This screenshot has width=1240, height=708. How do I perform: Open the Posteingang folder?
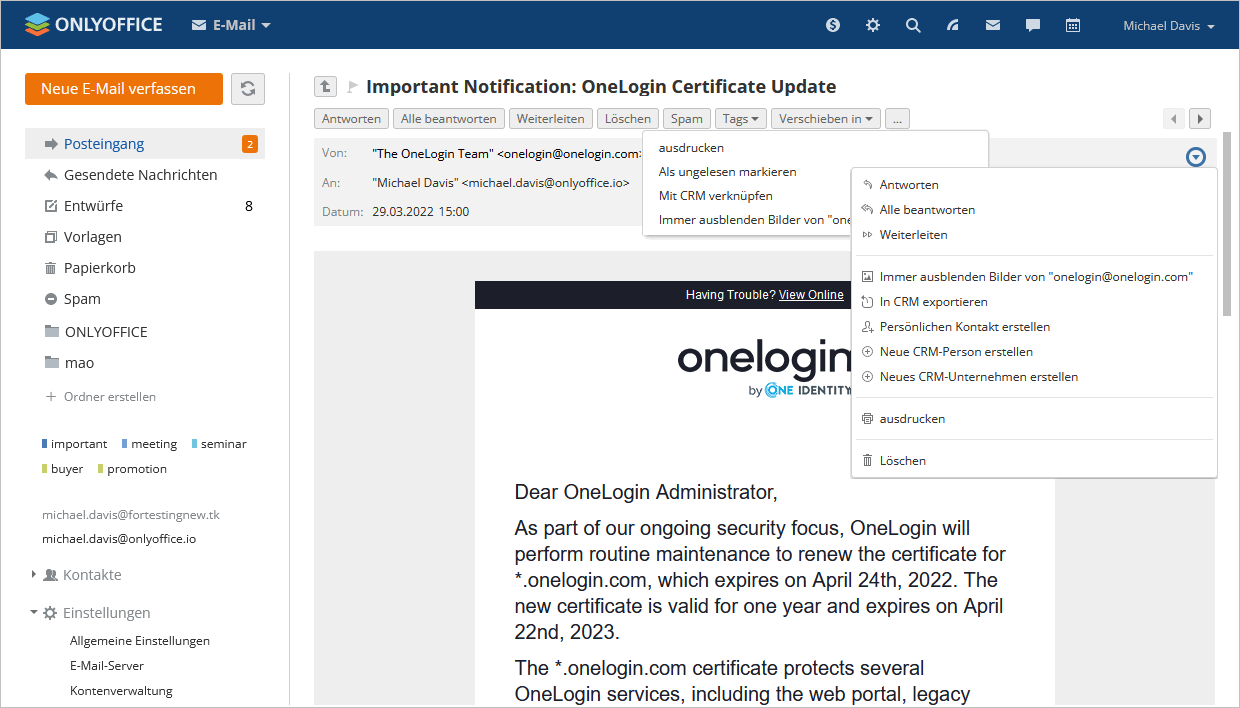[x=145, y=144]
